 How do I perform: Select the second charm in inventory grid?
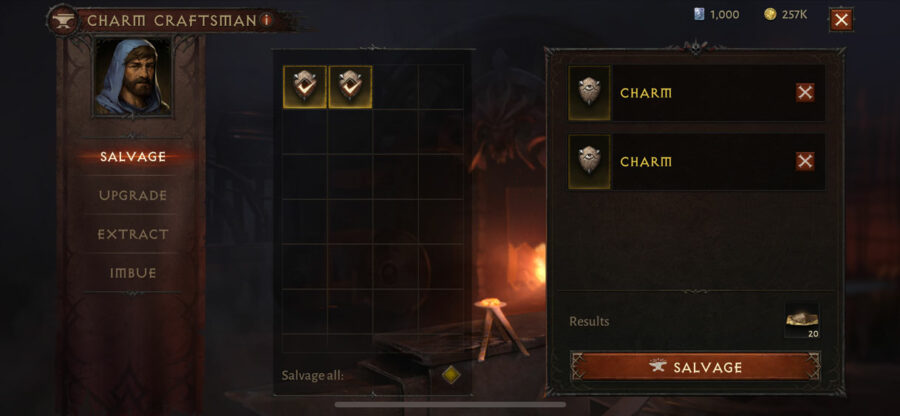(350, 87)
